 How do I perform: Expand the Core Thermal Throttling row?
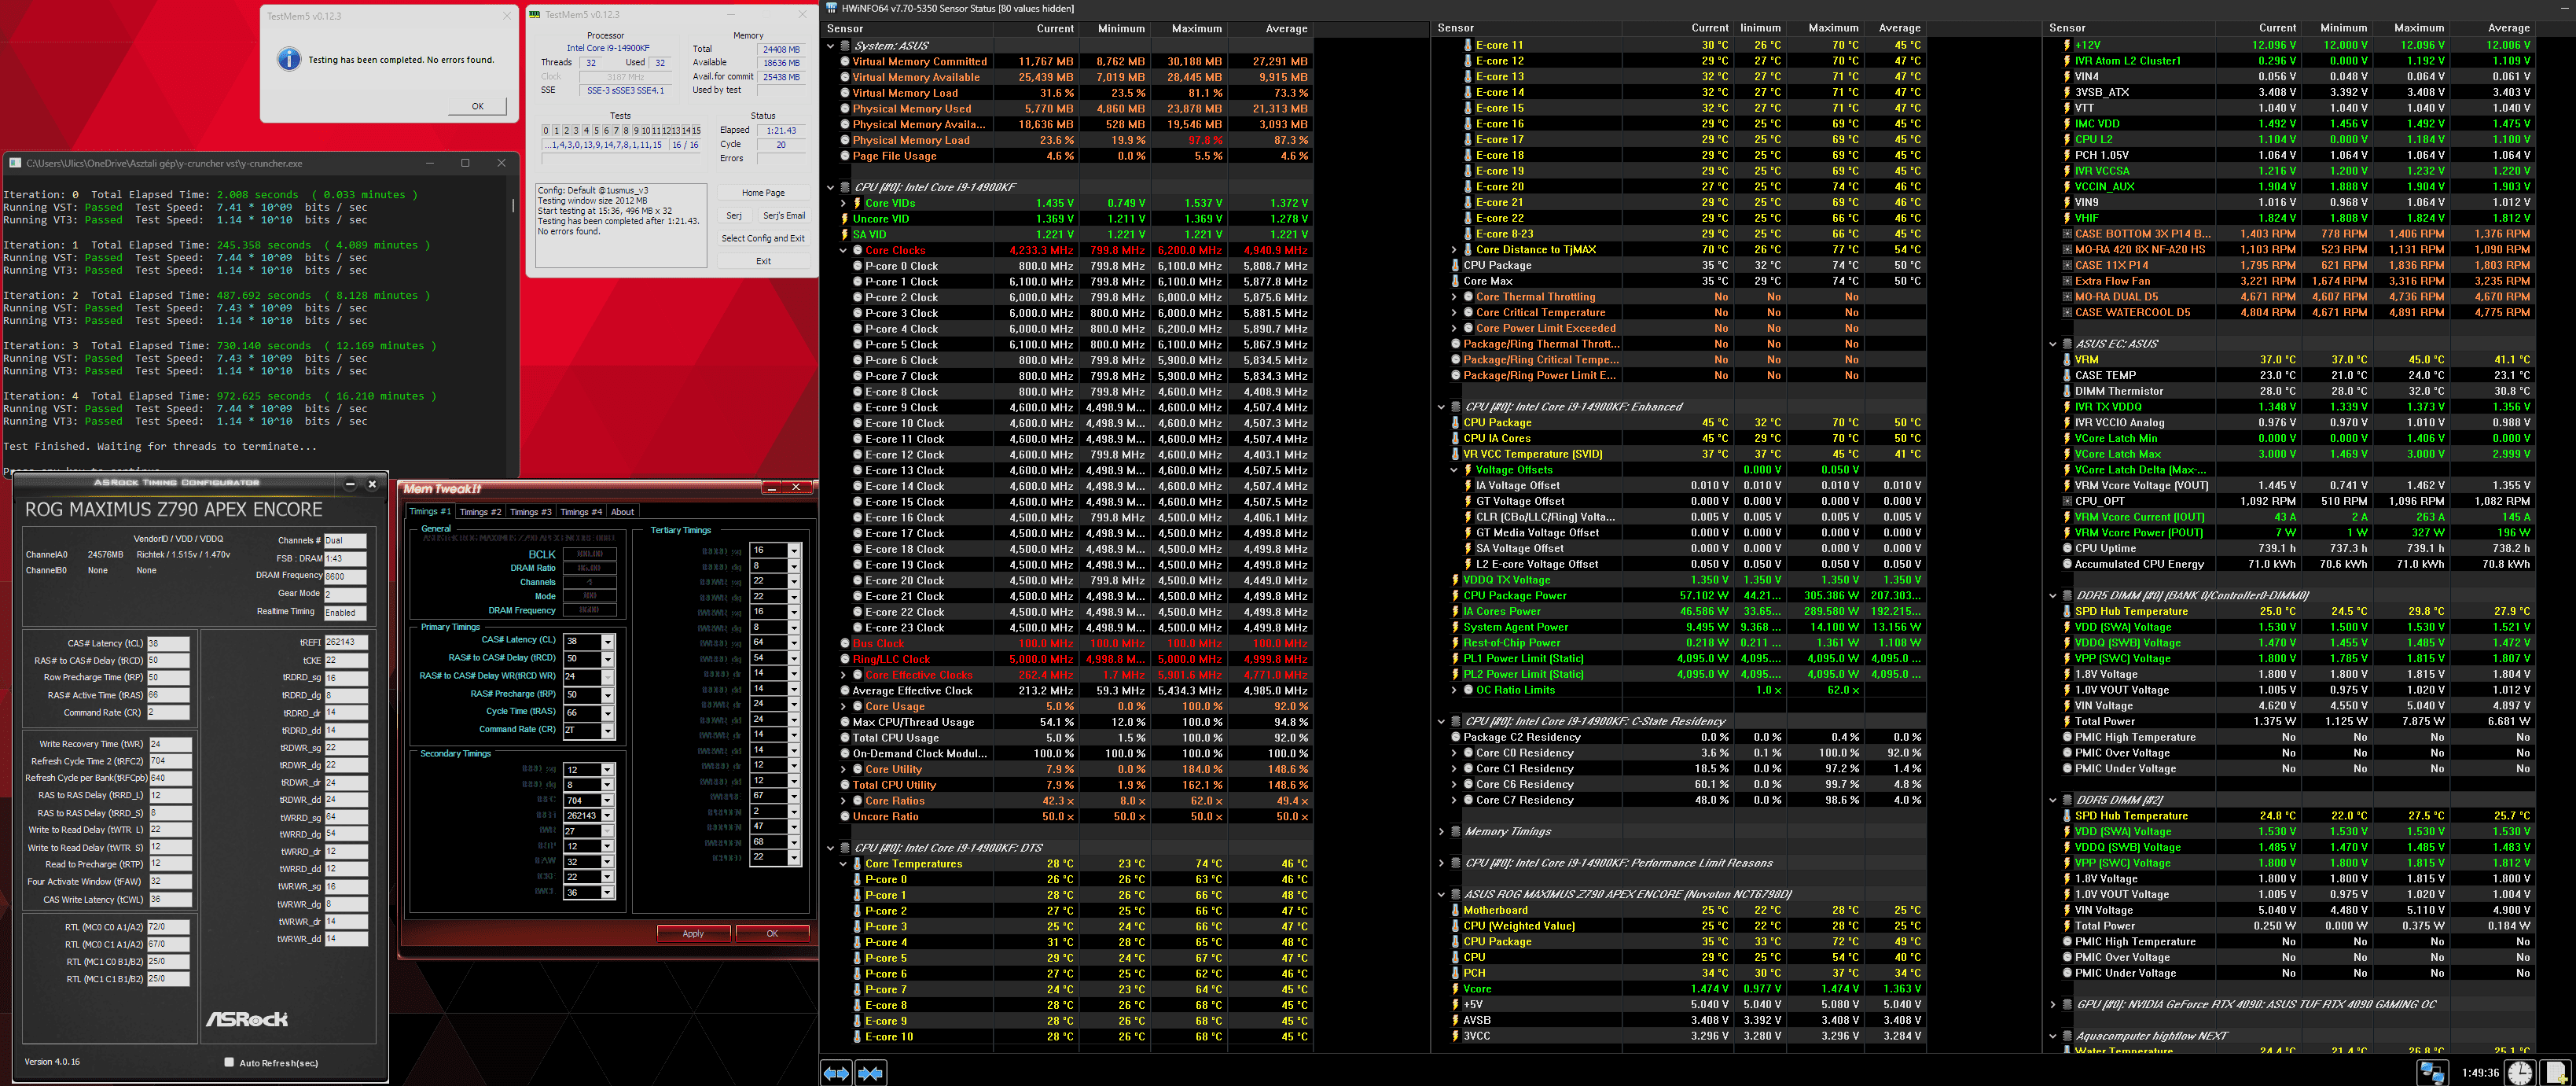[1454, 297]
